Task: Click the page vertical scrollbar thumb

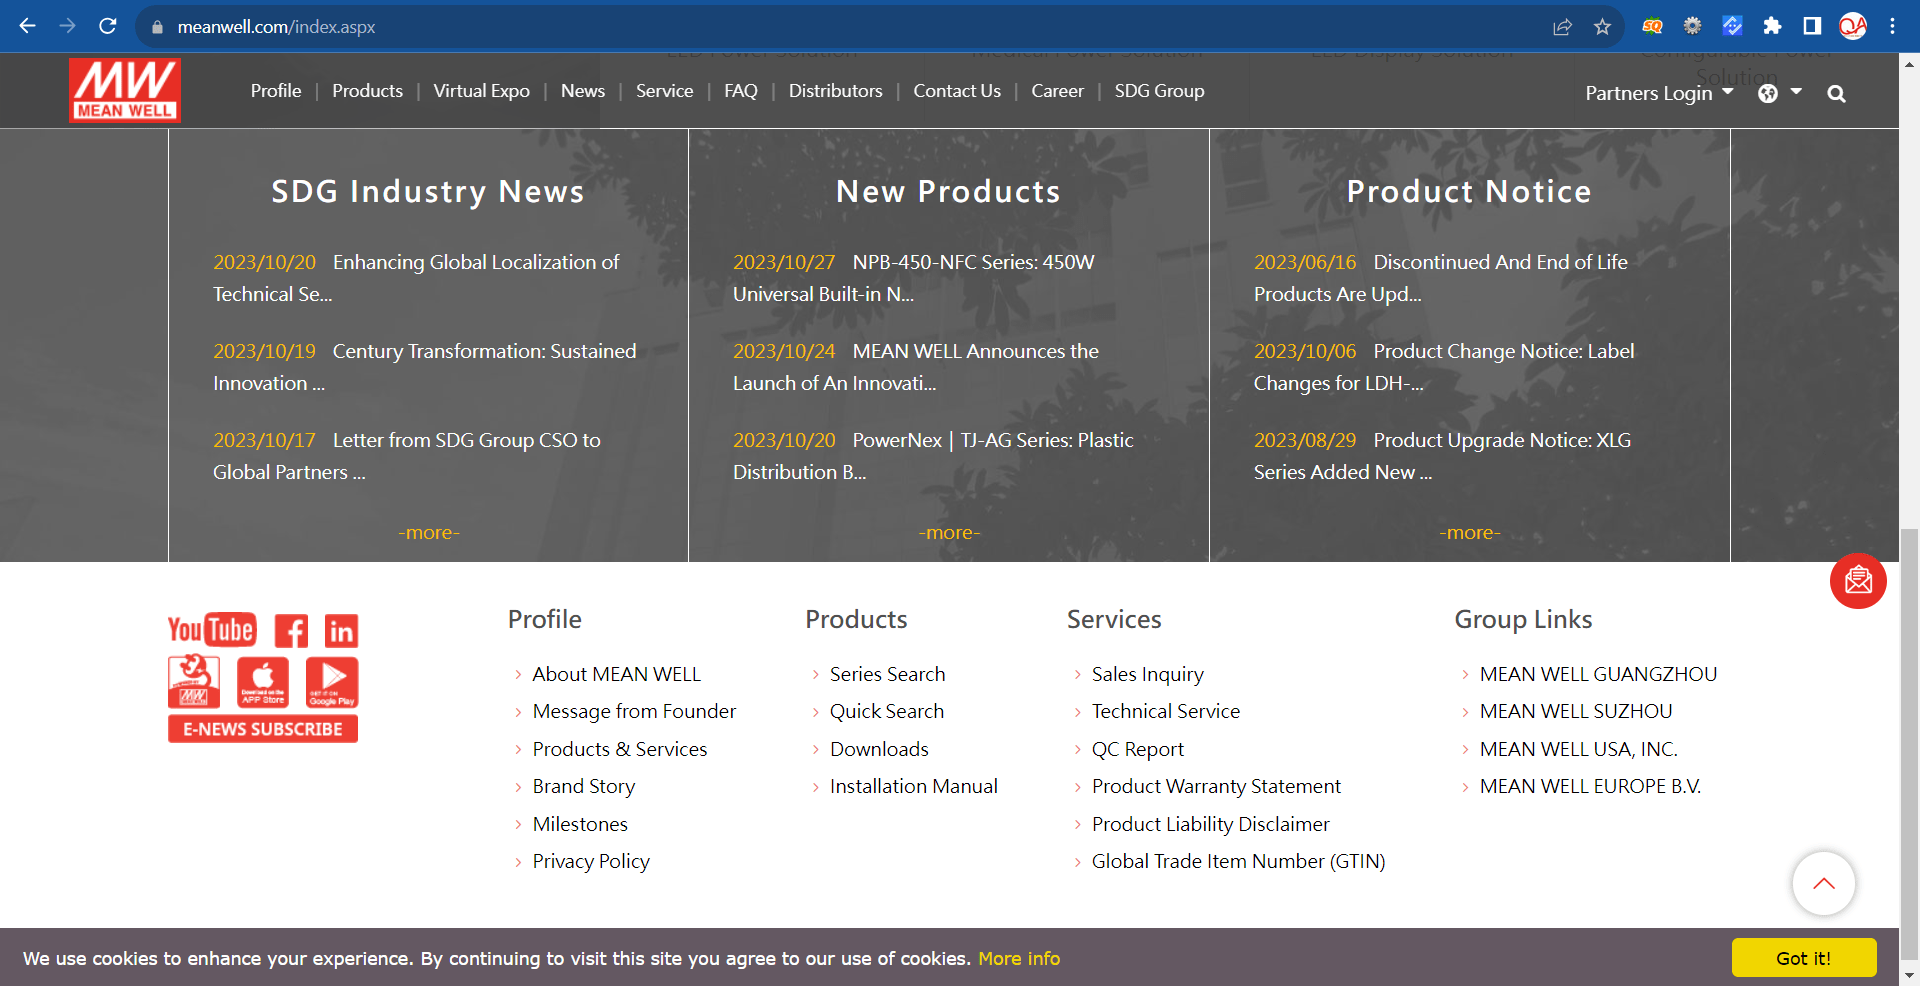Action: pos(1909,745)
